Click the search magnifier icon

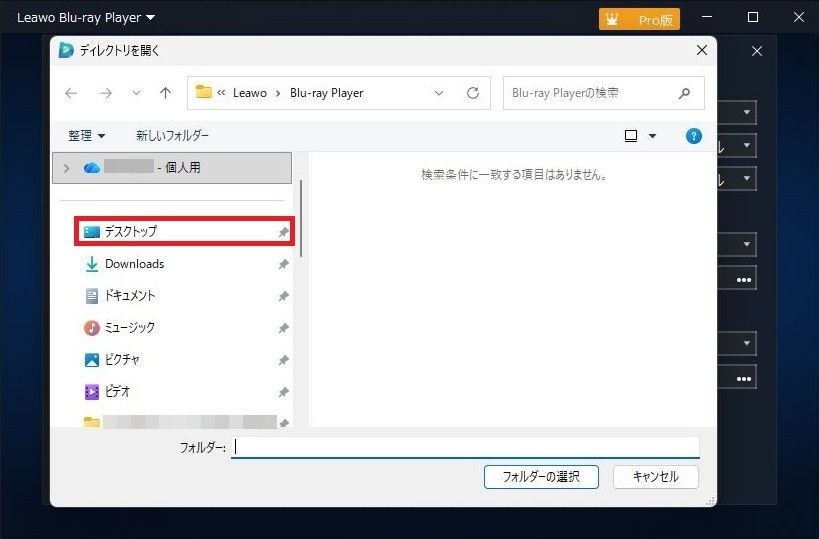coord(685,93)
